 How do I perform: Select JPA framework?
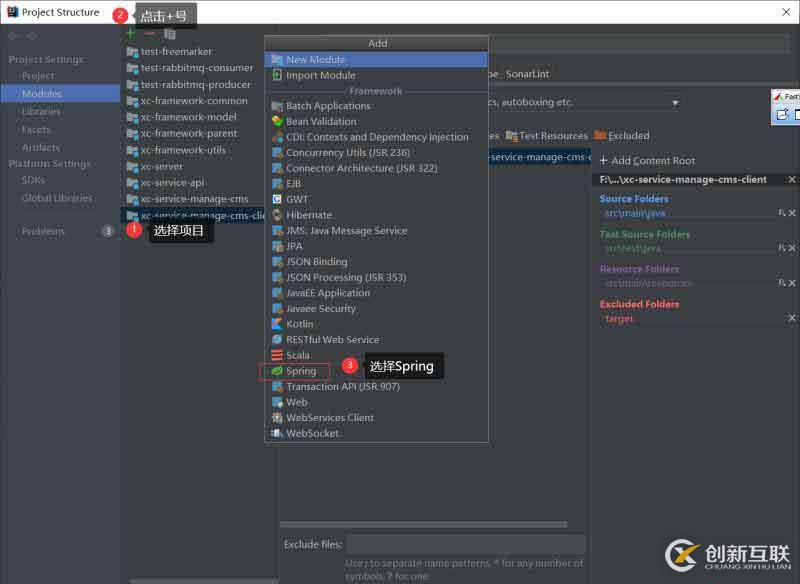click(x=376, y=246)
